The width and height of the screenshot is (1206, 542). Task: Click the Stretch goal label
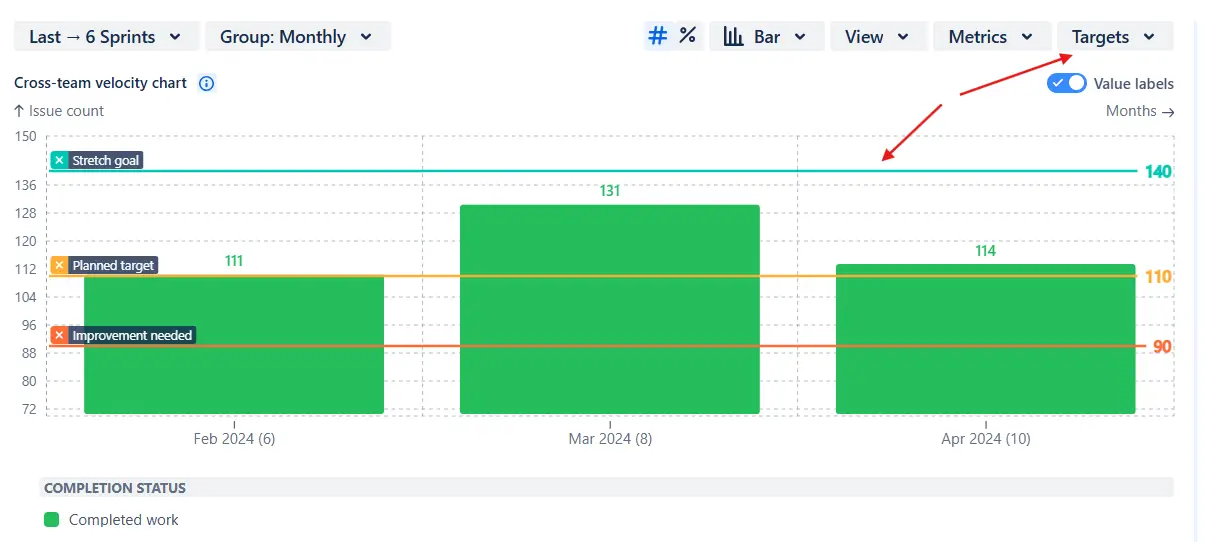pyautogui.click(x=106, y=160)
